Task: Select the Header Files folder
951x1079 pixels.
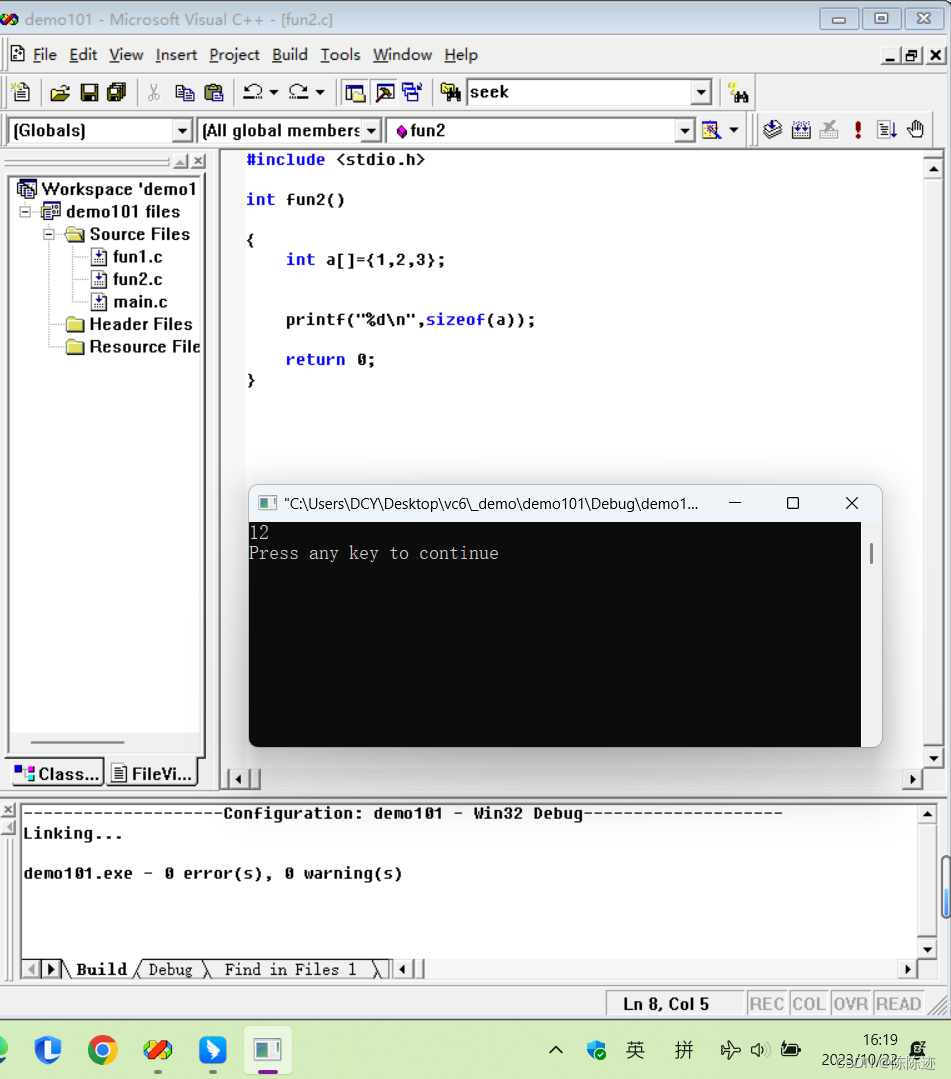Action: pyautogui.click(x=141, y=324)
